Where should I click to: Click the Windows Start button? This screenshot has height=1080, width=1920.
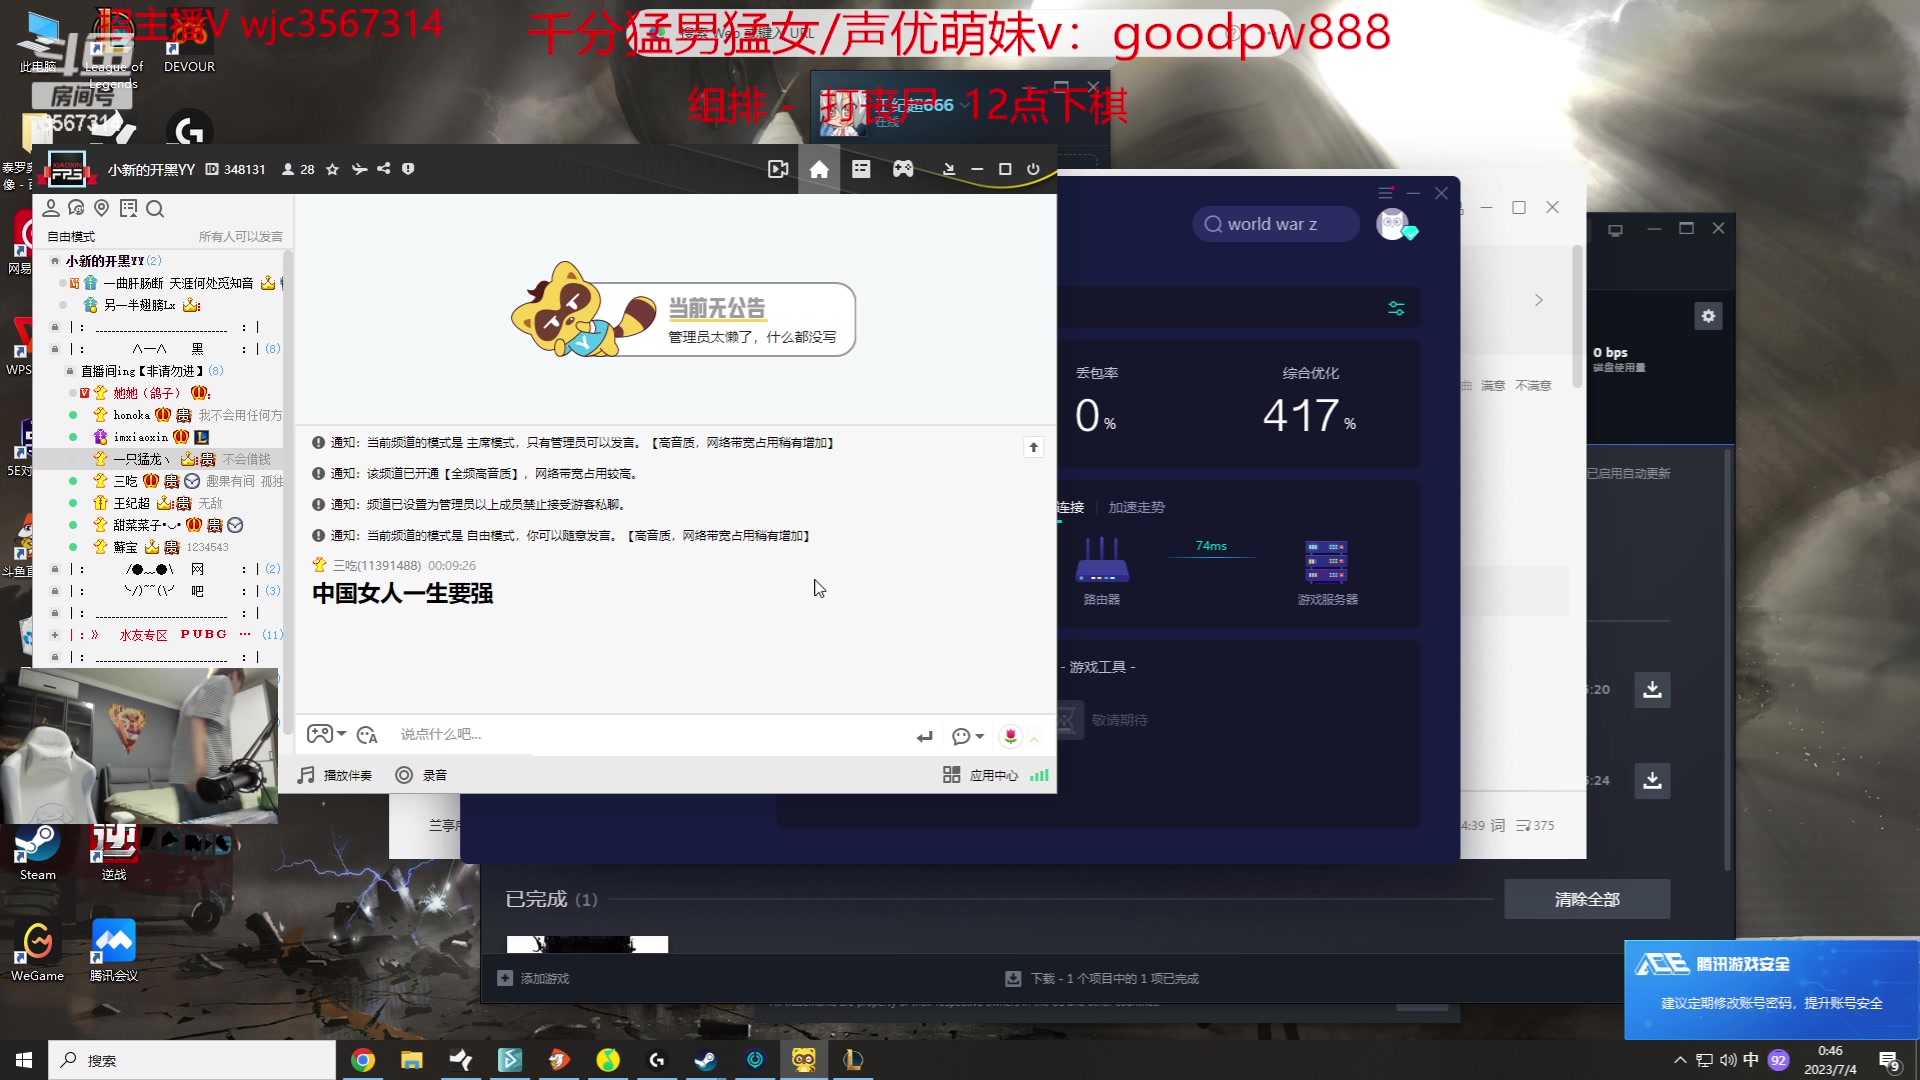[x=24, y=1060]
